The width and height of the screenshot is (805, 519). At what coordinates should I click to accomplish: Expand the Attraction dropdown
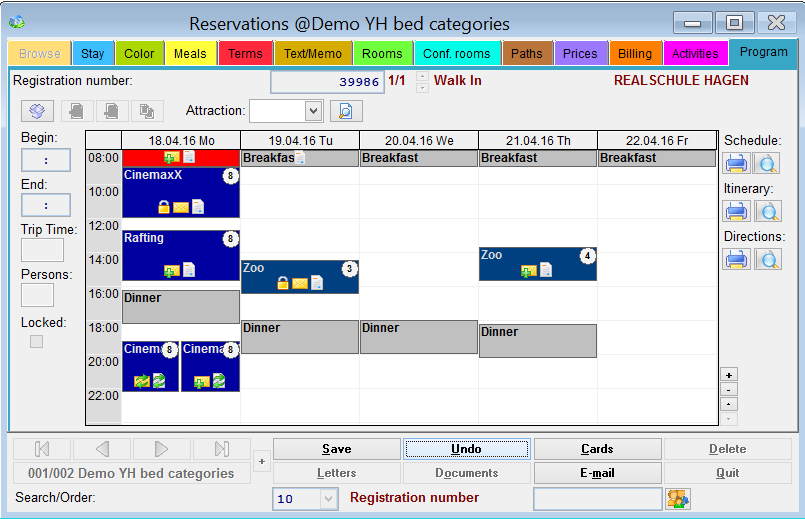point(313,111)
